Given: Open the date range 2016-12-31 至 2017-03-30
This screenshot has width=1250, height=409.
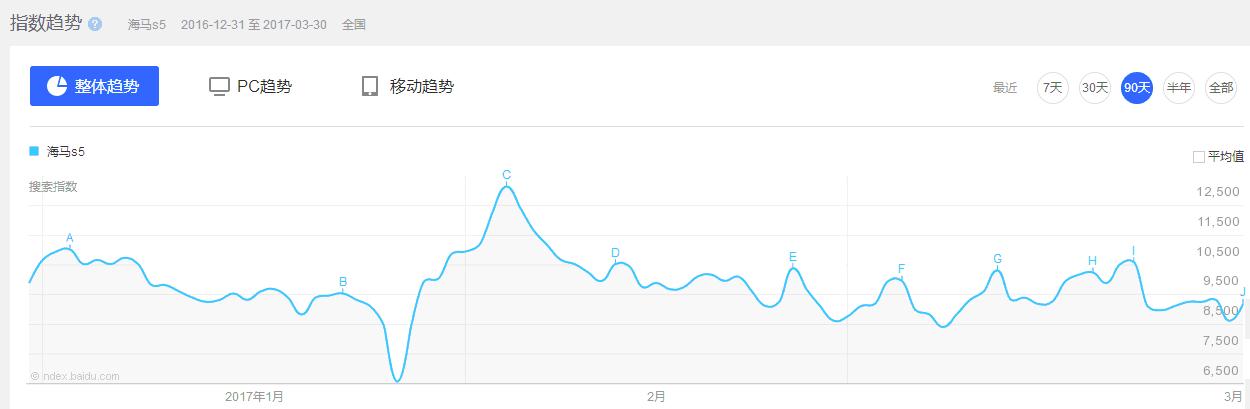Looking at the screenshot, I should tap(254, 24).
